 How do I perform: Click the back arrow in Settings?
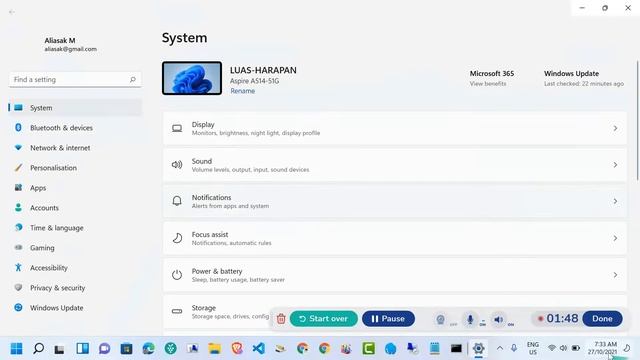[x=11, y=12]
